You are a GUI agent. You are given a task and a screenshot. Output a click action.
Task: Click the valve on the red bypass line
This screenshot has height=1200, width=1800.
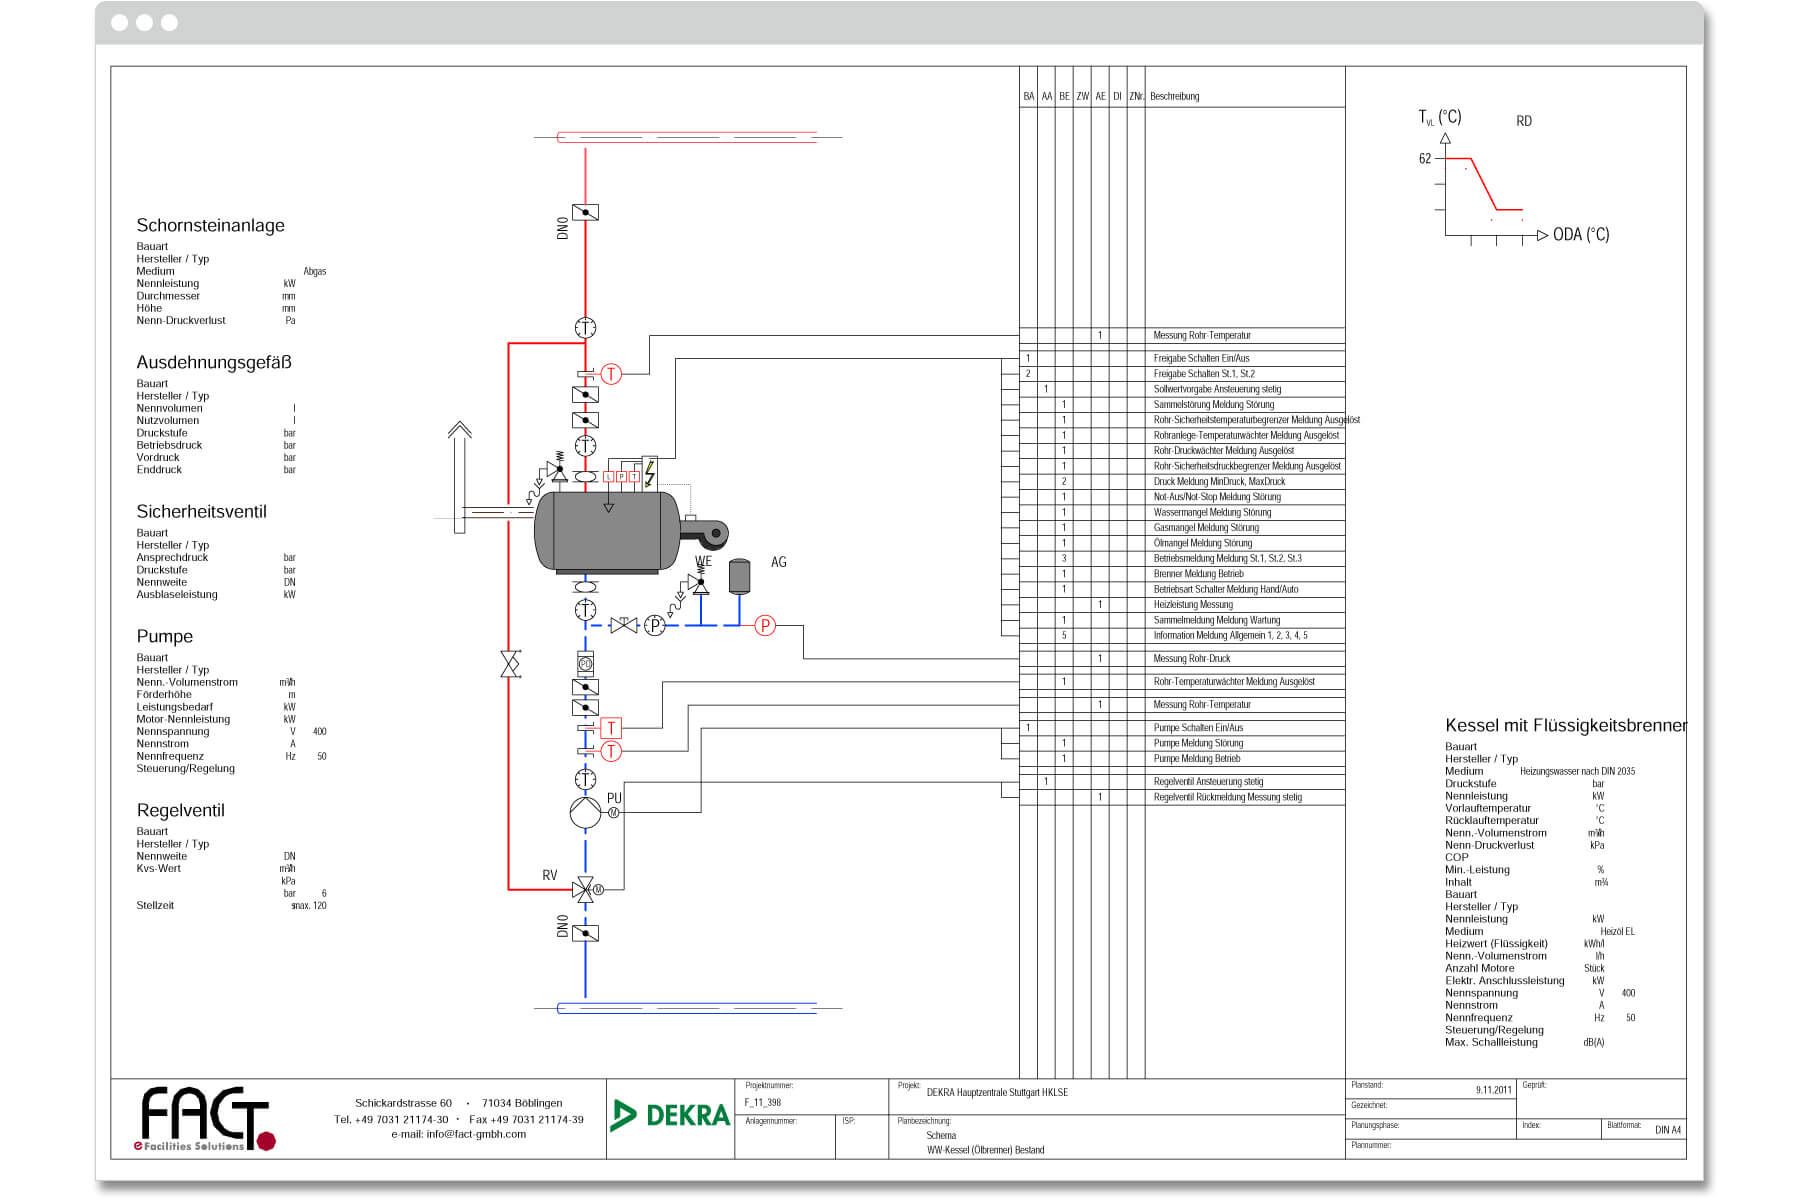coord(510,664)
